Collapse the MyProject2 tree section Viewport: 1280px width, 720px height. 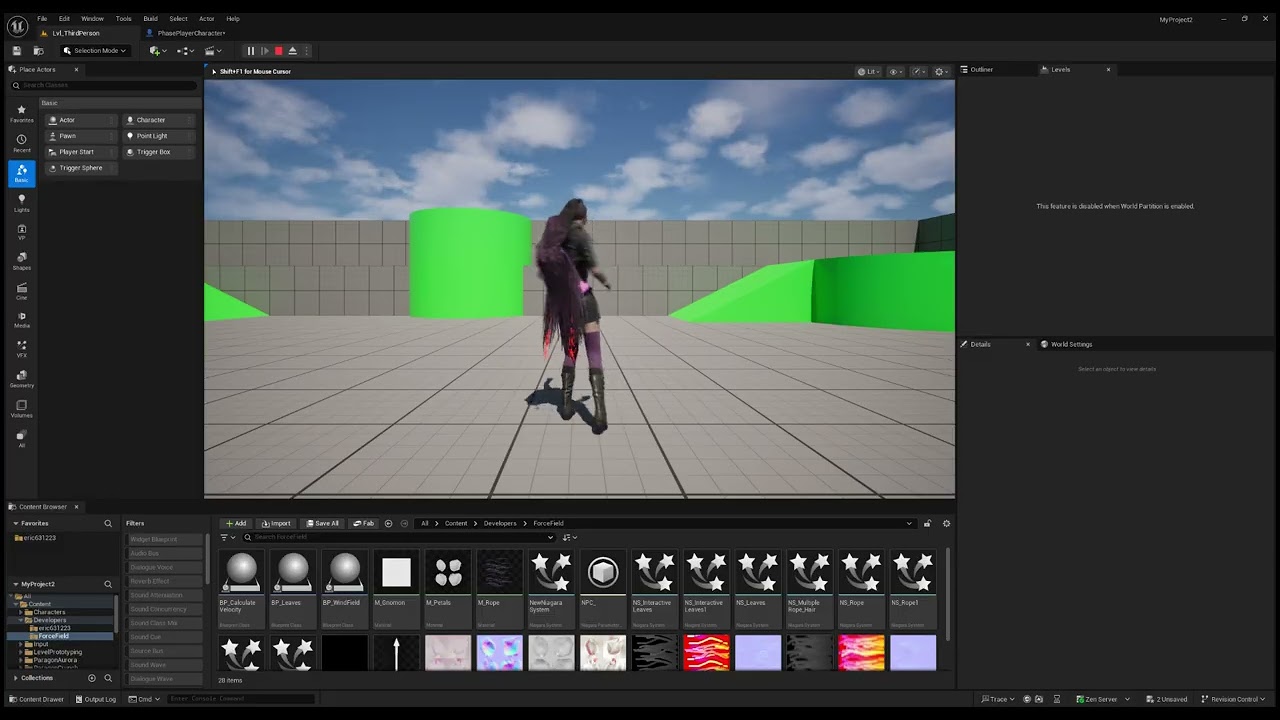click(x=16, y=584)
